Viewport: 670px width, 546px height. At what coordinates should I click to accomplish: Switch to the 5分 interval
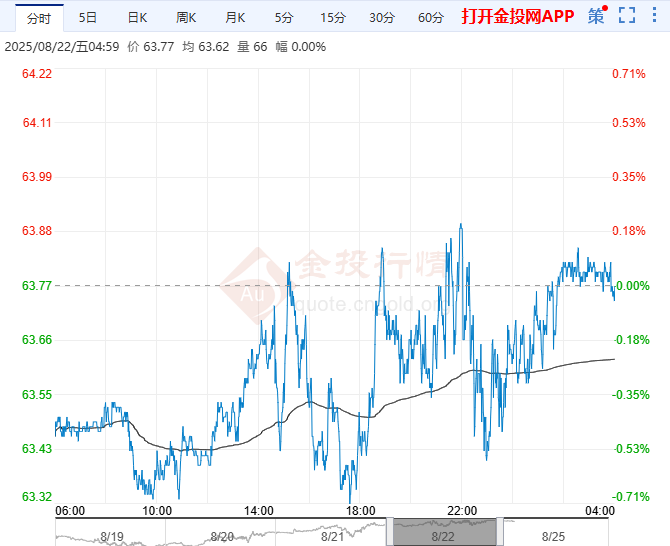[x=284, y=17]
